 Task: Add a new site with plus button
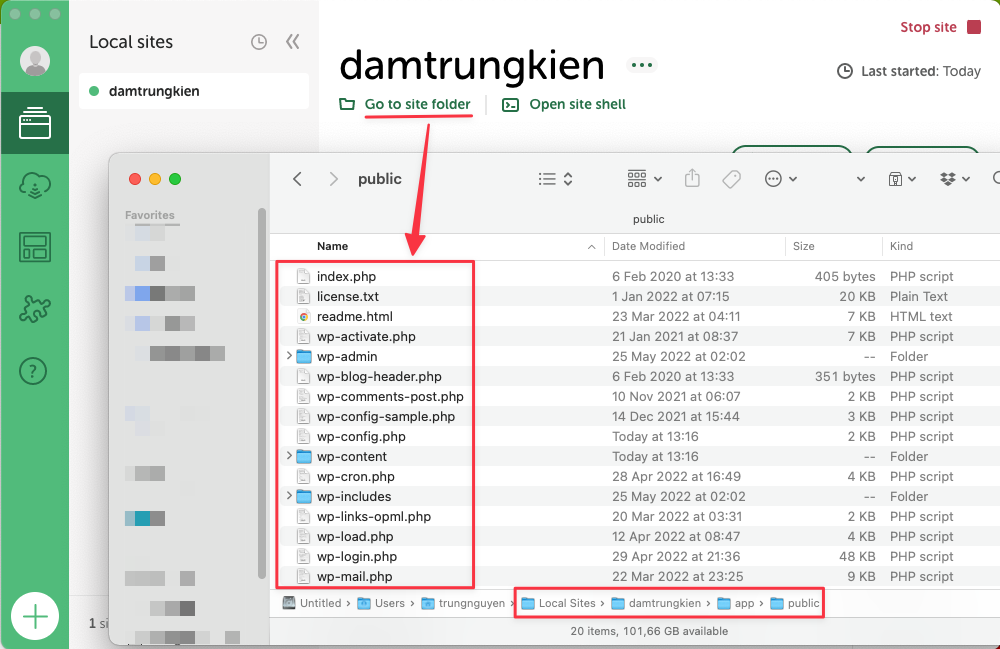(x=35, y=616)
